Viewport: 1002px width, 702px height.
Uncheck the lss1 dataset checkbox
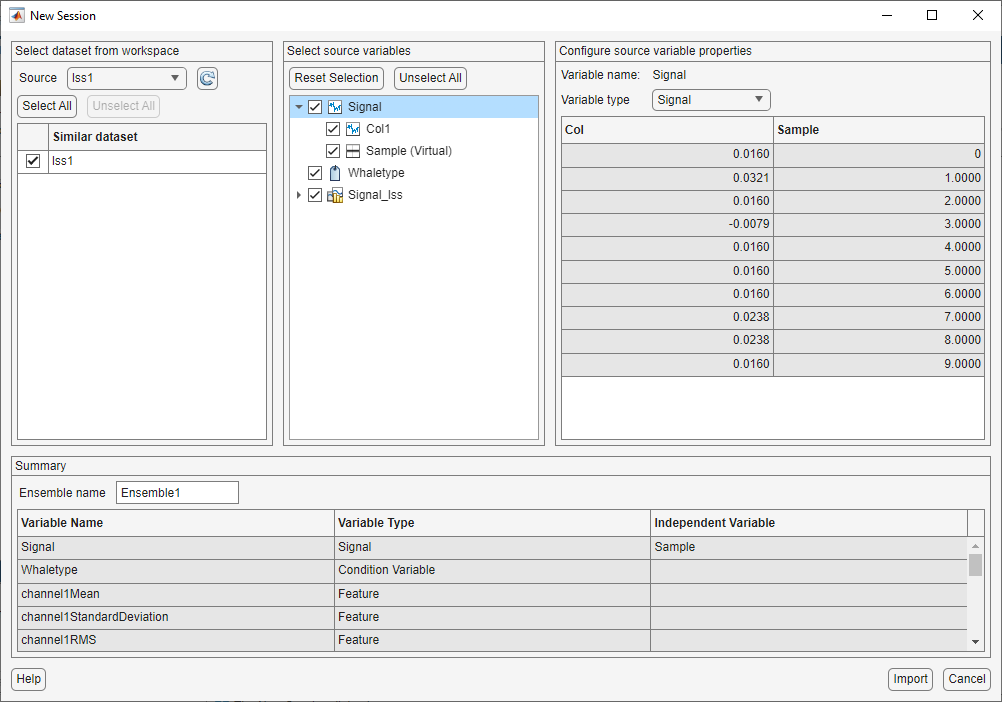33,161
